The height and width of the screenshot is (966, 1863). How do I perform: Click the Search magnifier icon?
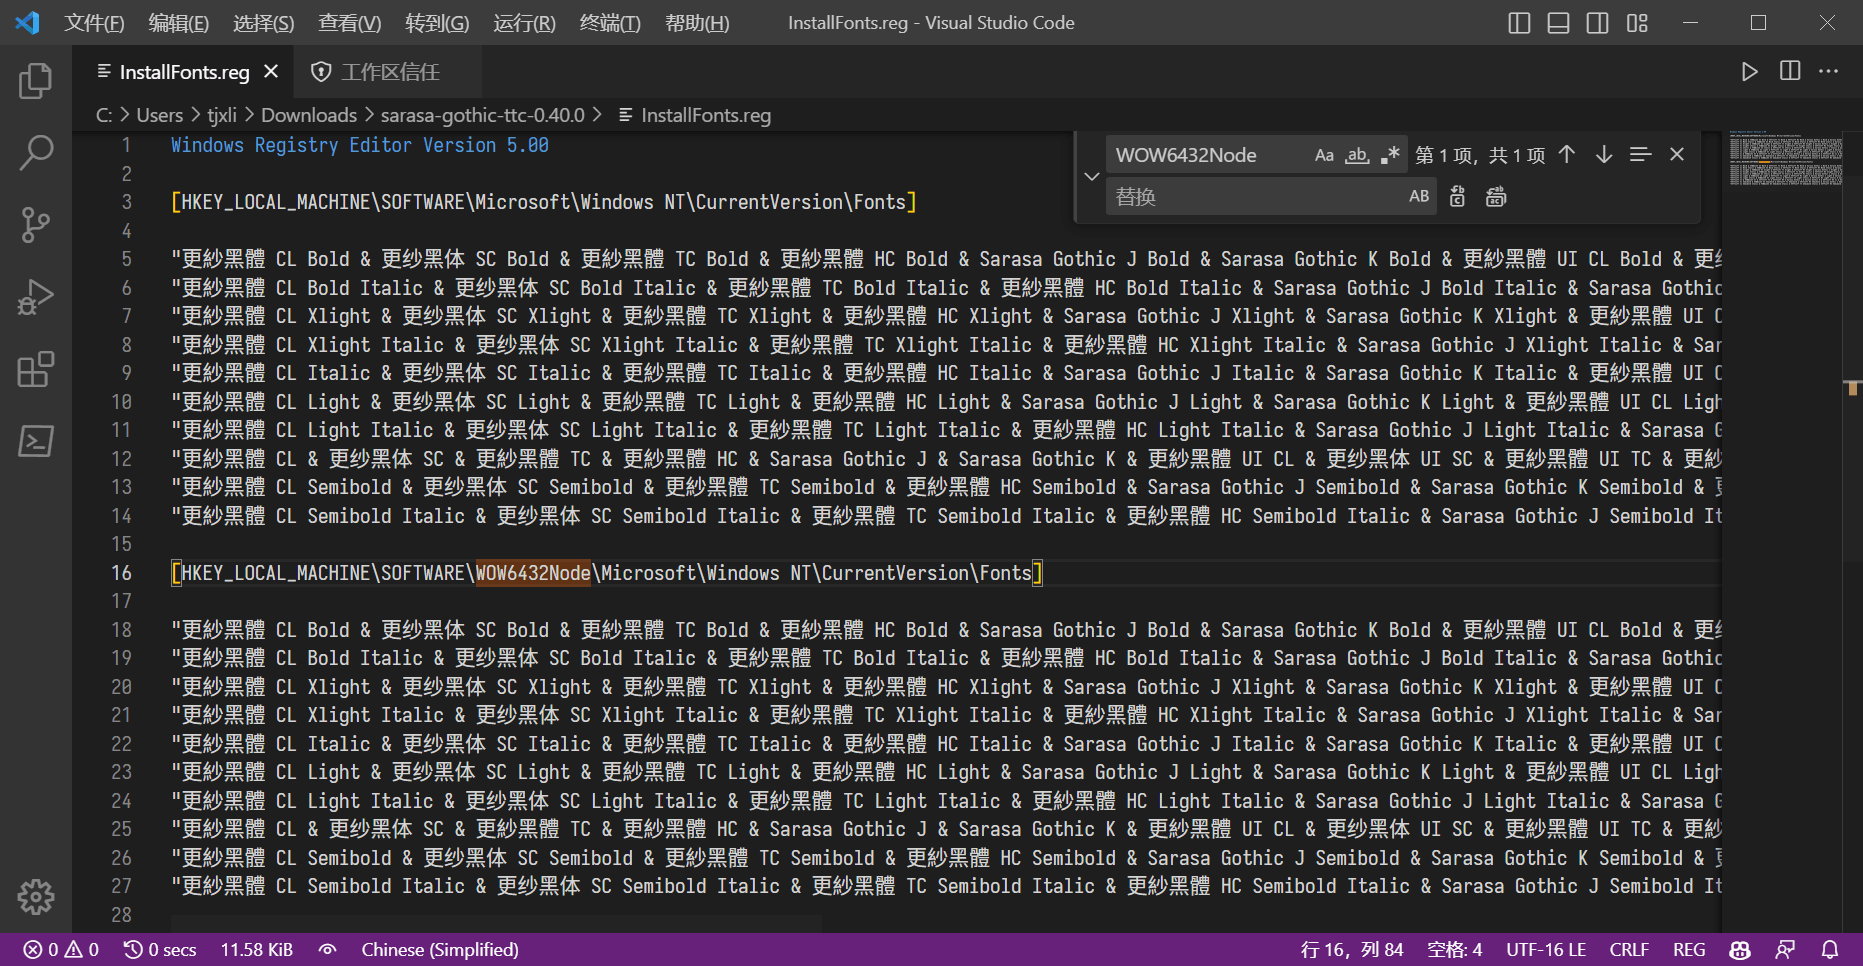(x=37, y=153)
